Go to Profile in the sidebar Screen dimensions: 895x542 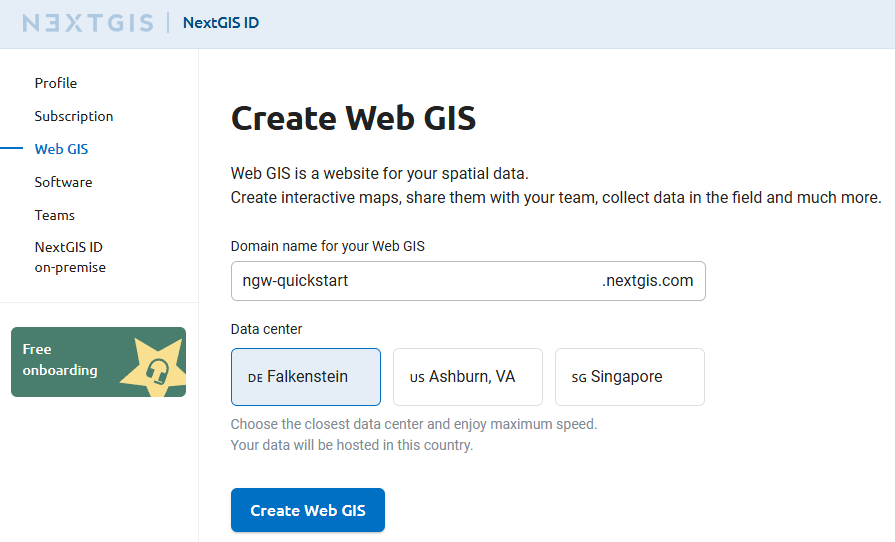(56, 83)
